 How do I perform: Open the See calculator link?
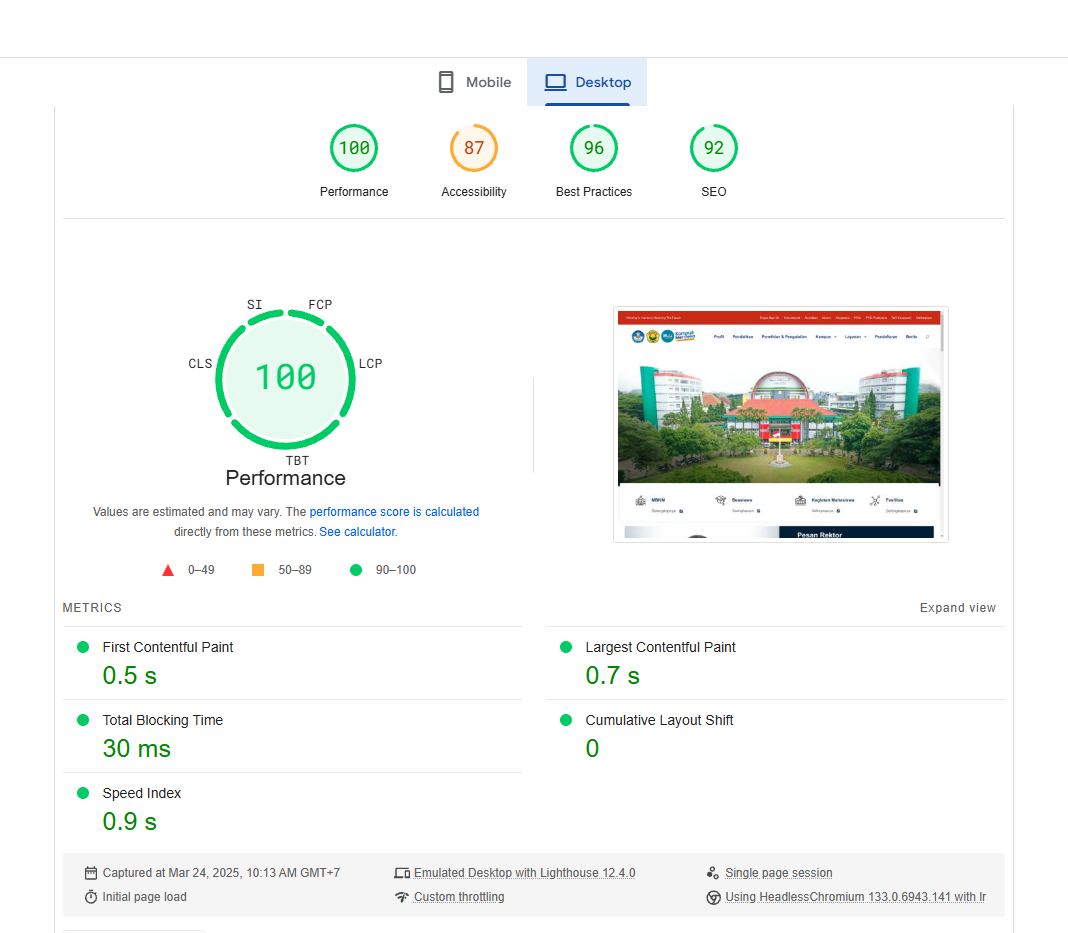(357, 532)
